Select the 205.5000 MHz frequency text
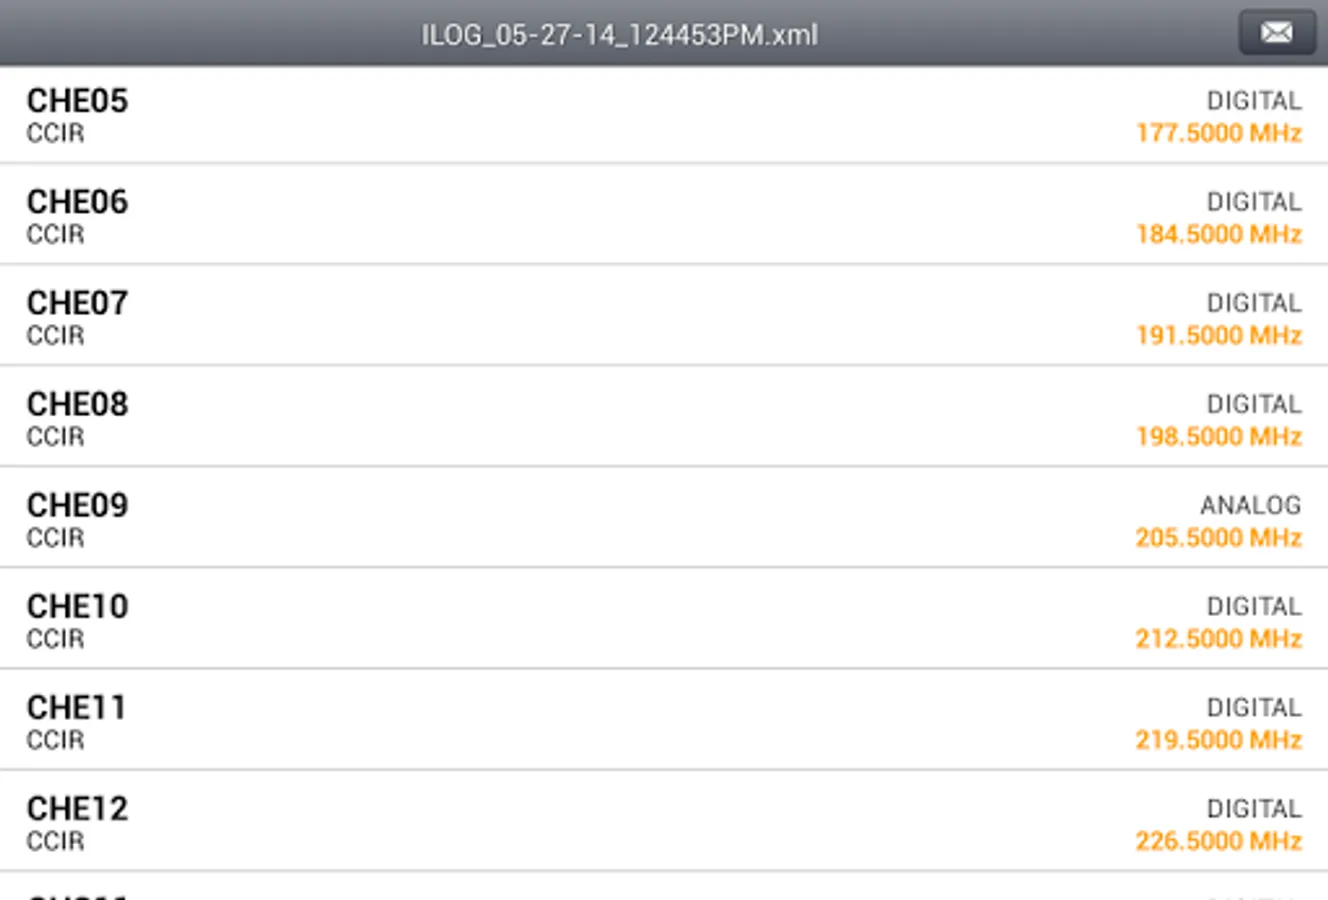1328x900 pixels. (x=1218, y=537)
